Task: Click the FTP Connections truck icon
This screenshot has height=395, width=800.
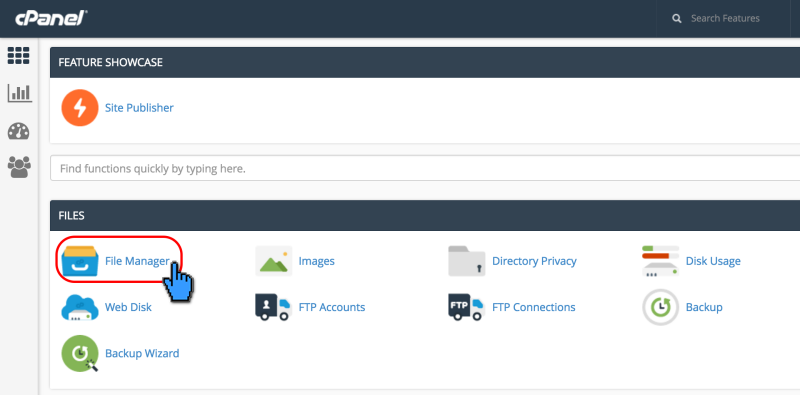Action: (x=466, y=307)
